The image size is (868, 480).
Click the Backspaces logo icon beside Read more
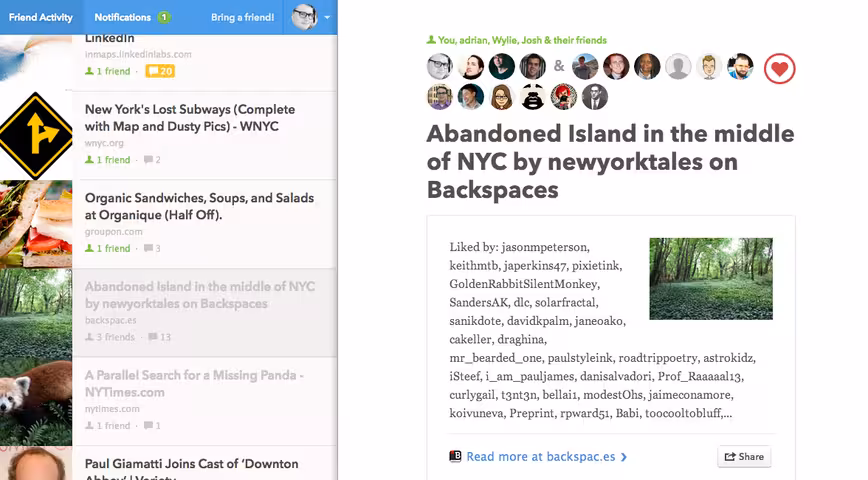pyautogui.click(x=455, y=456)
